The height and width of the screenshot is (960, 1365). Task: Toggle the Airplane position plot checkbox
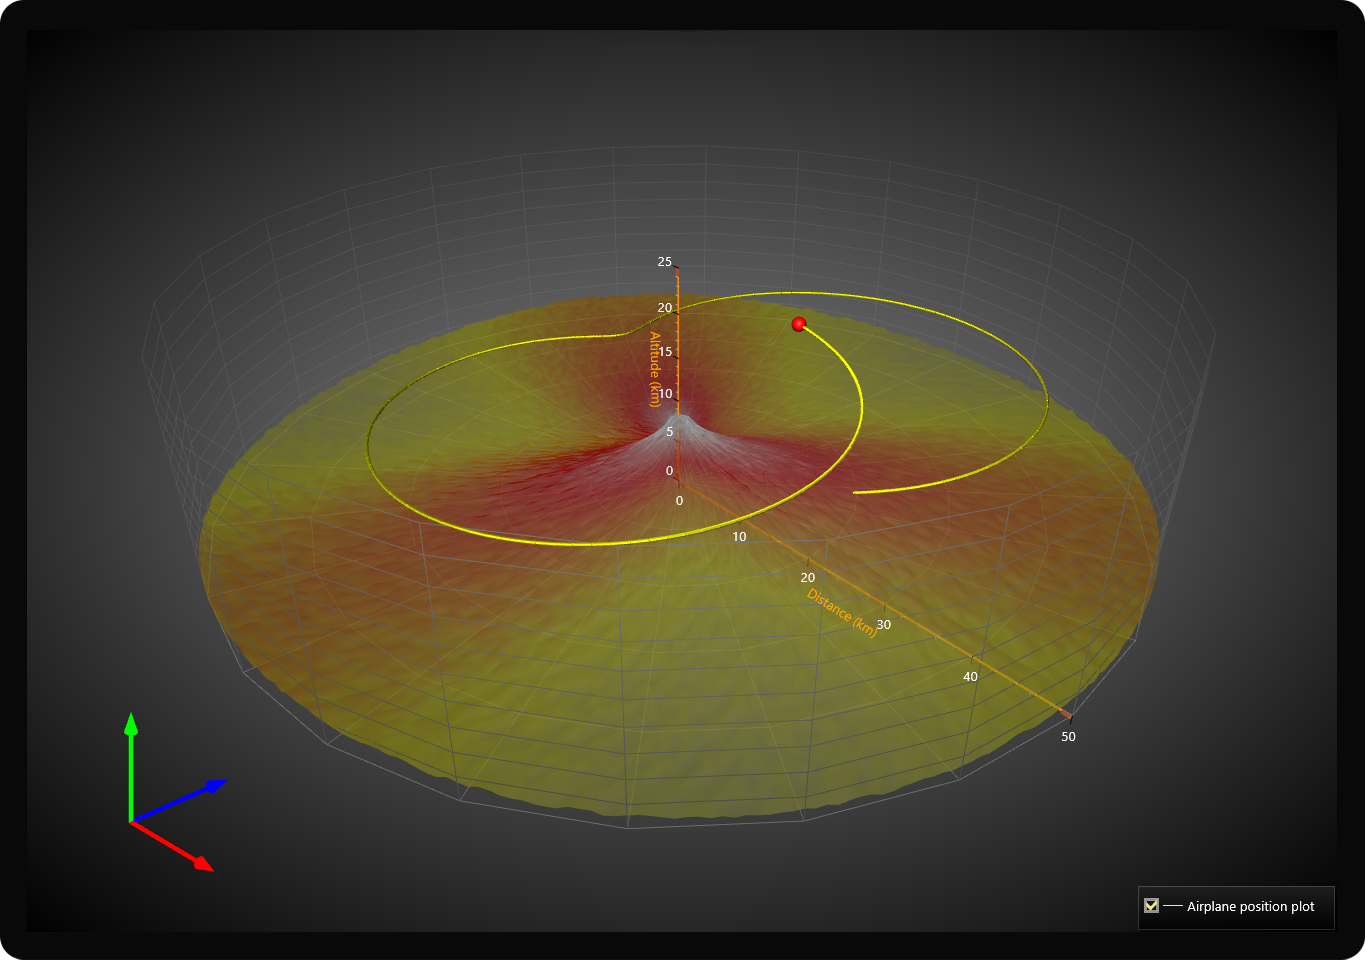pos(1151,906)
